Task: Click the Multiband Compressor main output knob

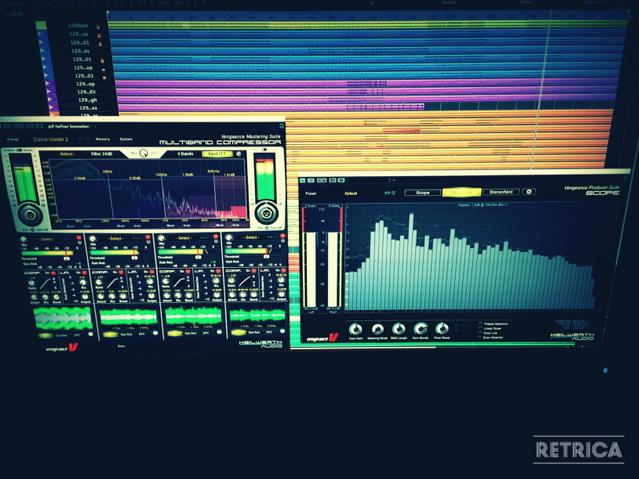Action: point(266,212)
